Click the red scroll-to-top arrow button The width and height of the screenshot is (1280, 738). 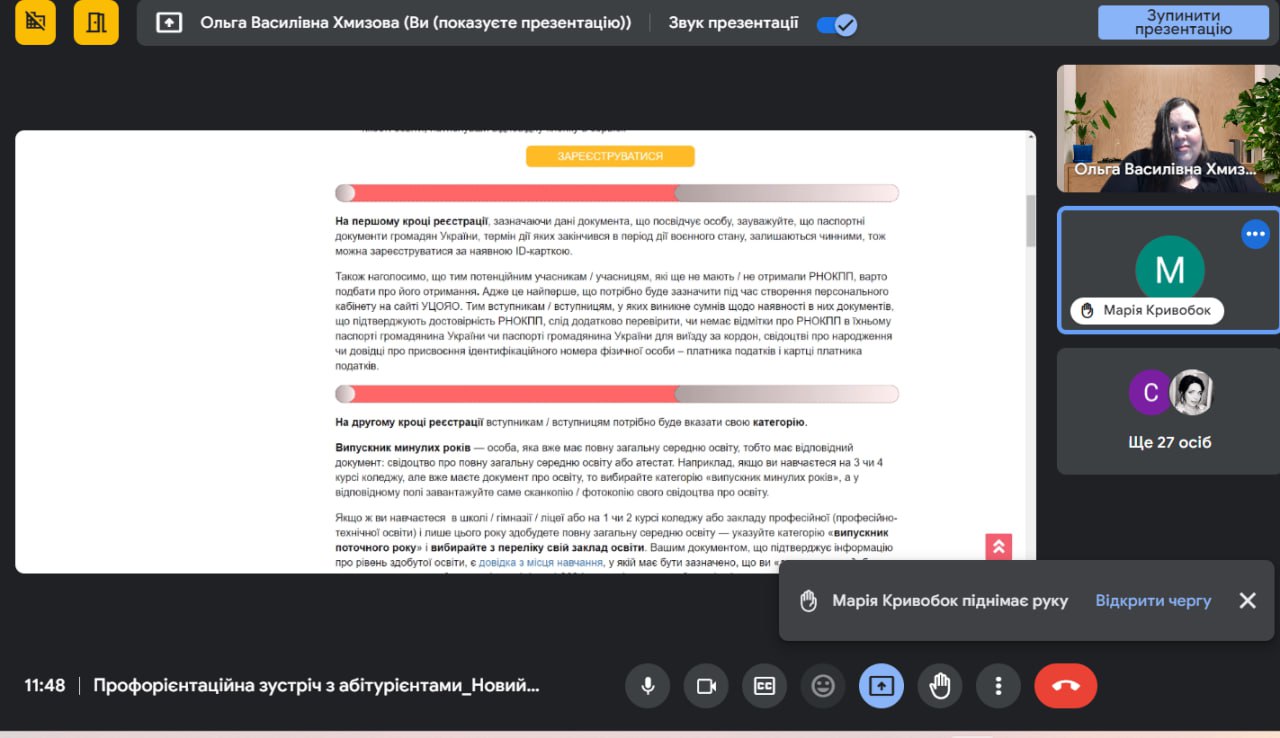pos(998,546)
